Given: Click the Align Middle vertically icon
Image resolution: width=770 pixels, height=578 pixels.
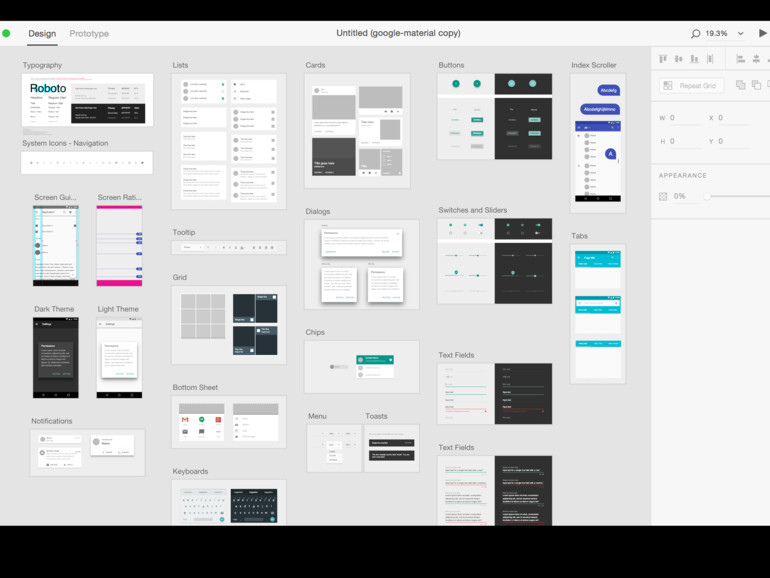Looking at the screenshot, I should pos(679,59).
